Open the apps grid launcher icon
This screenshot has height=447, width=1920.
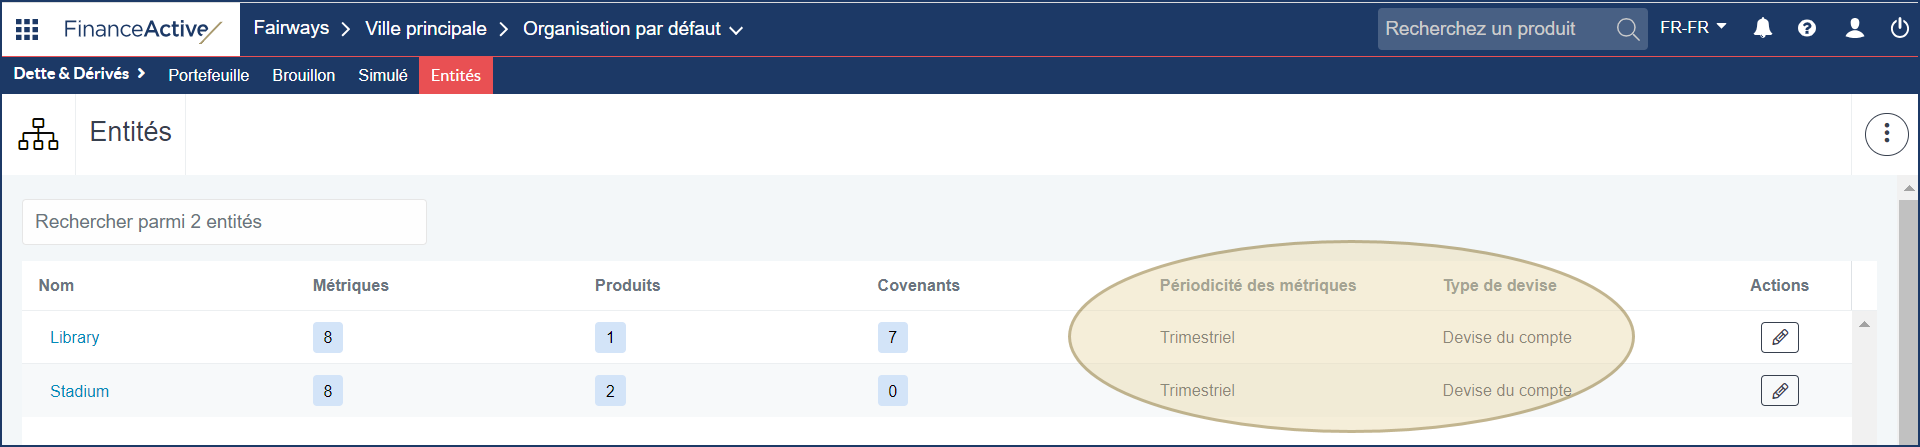tap(27, 29)
